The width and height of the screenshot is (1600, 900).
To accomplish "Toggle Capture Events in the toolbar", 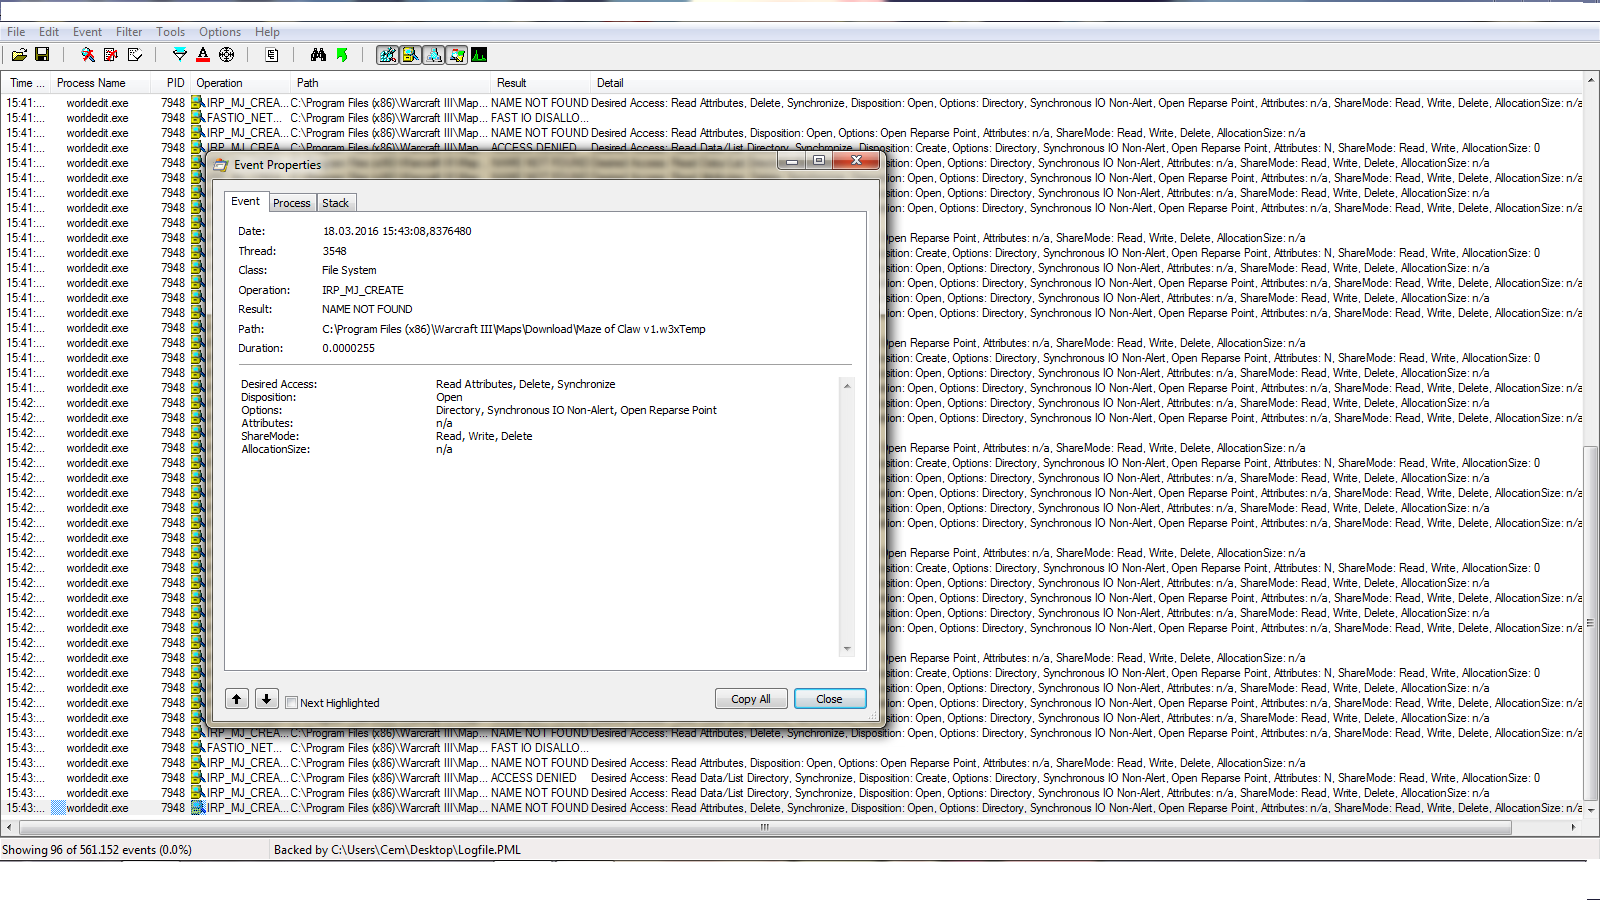I will pos(89,55).
